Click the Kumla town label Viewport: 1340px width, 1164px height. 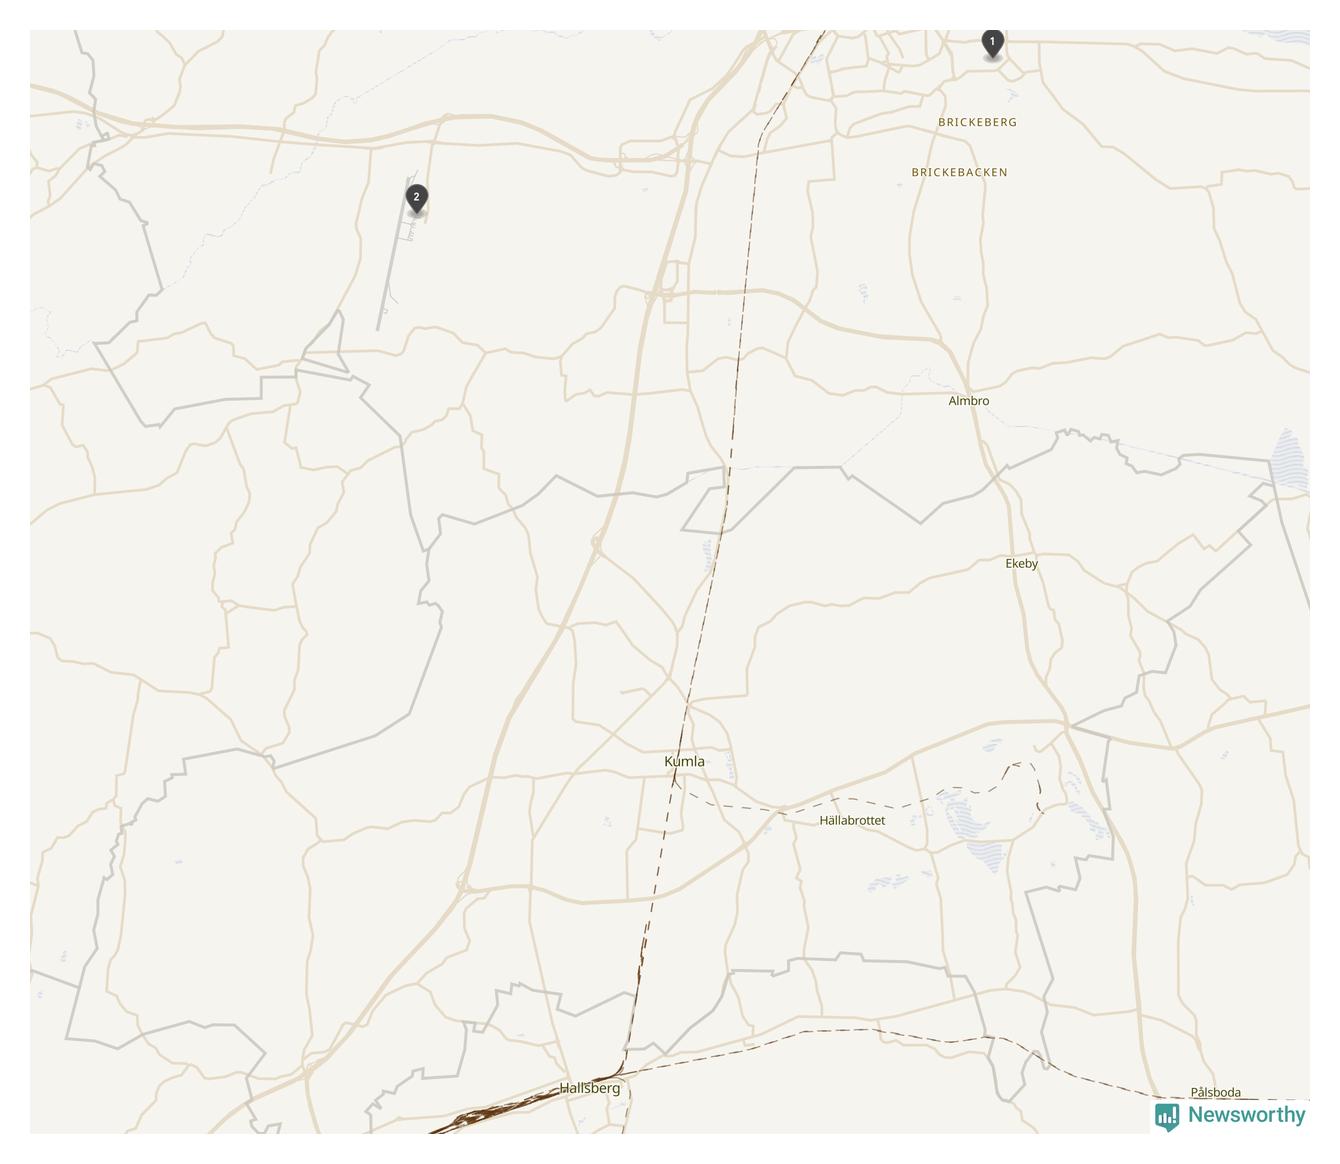pos(684,761)
